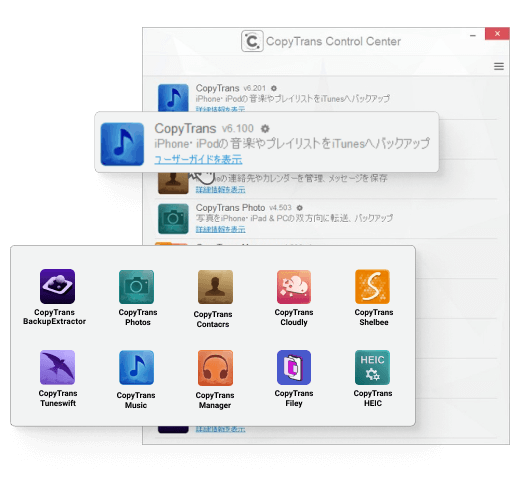
Task: Launch the CopyTrans Cloudly icon
Action: tap(294, 287)
